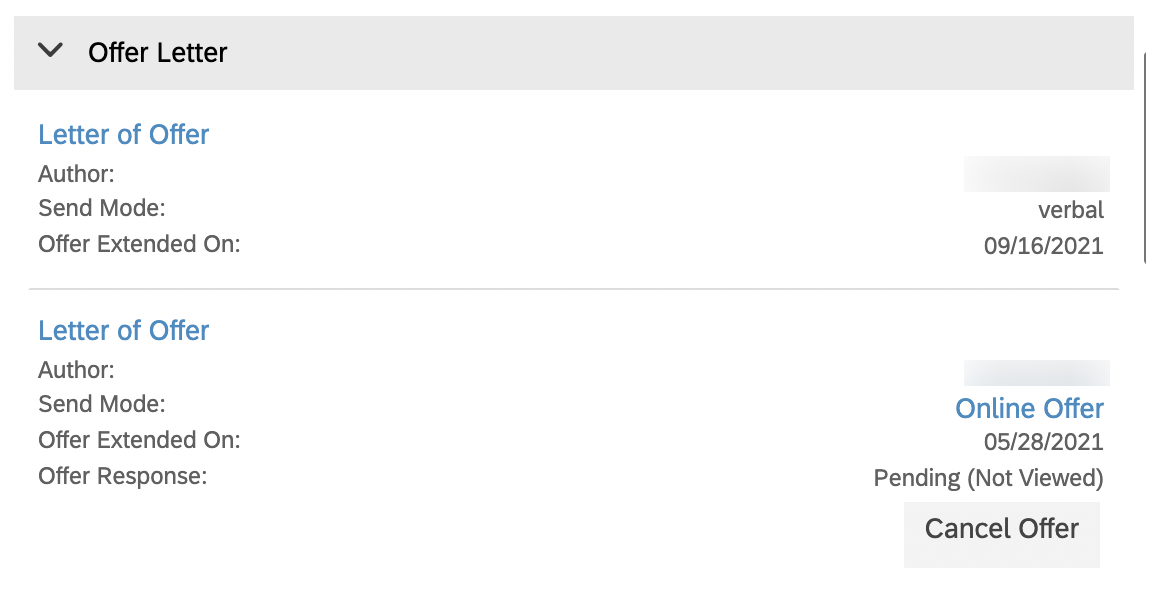Collapse the Offer Letter section chevron
This screenshot has width=1150, height=592.
pos(51,51)
